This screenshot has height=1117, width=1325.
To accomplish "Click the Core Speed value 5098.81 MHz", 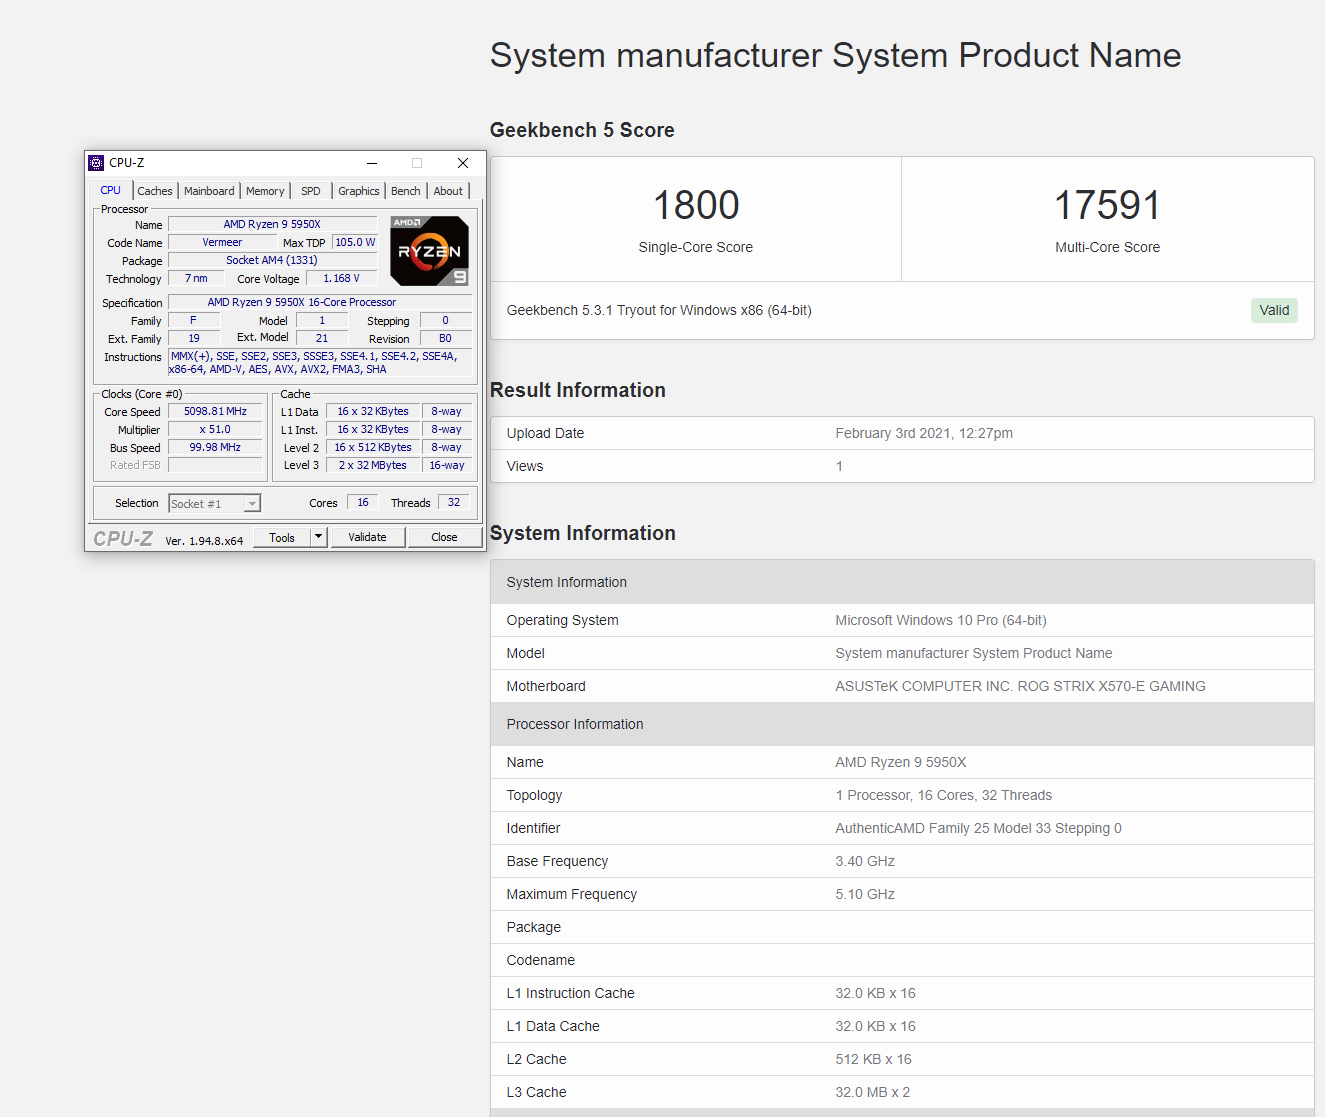I will pos(215,411).
